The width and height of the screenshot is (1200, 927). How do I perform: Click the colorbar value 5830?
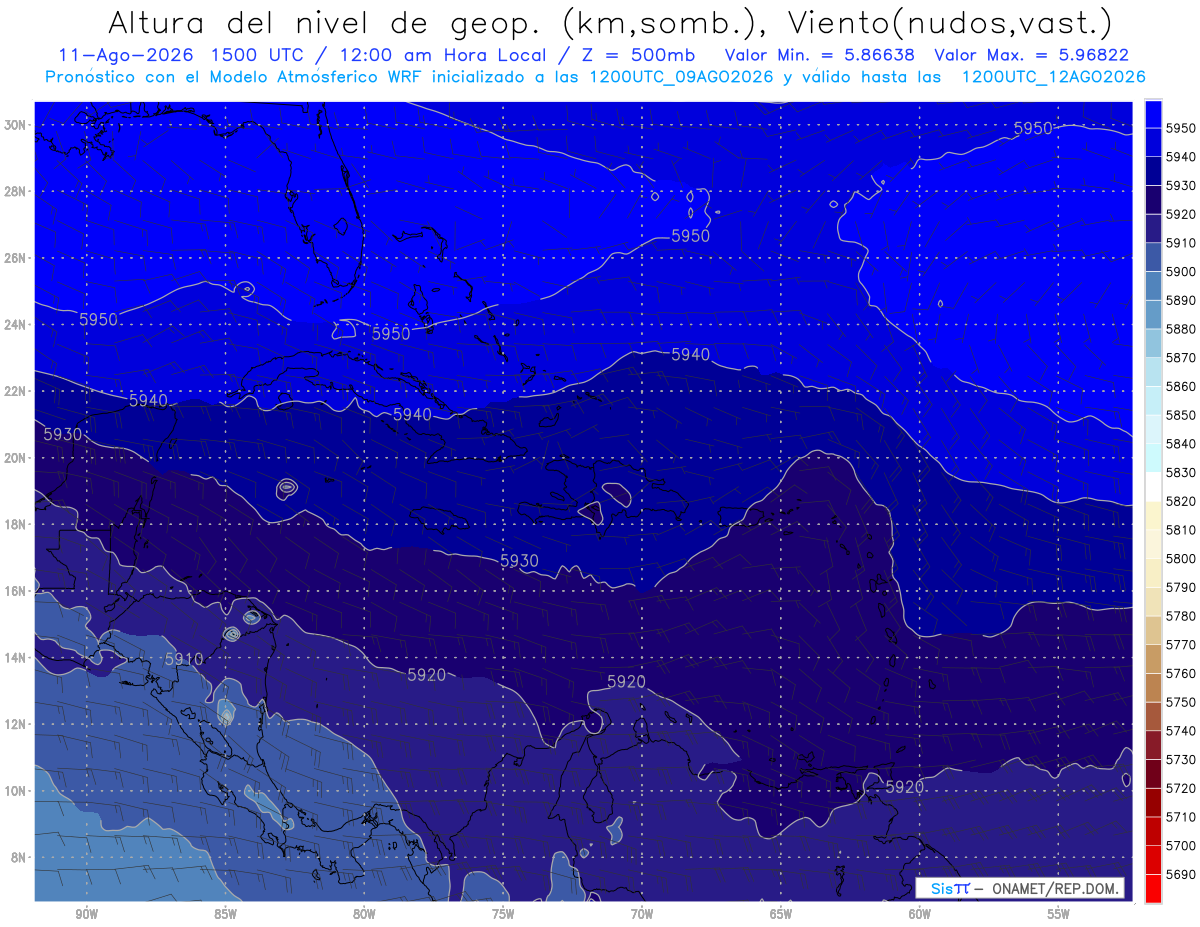[x=1181, y=472]
